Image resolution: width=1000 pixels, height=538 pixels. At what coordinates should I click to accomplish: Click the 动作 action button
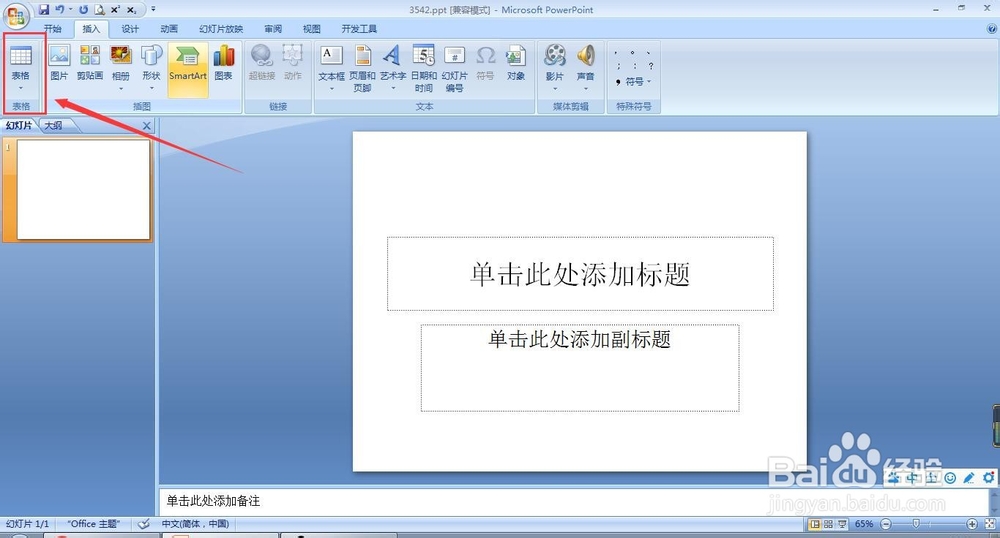tap(293, 64)
